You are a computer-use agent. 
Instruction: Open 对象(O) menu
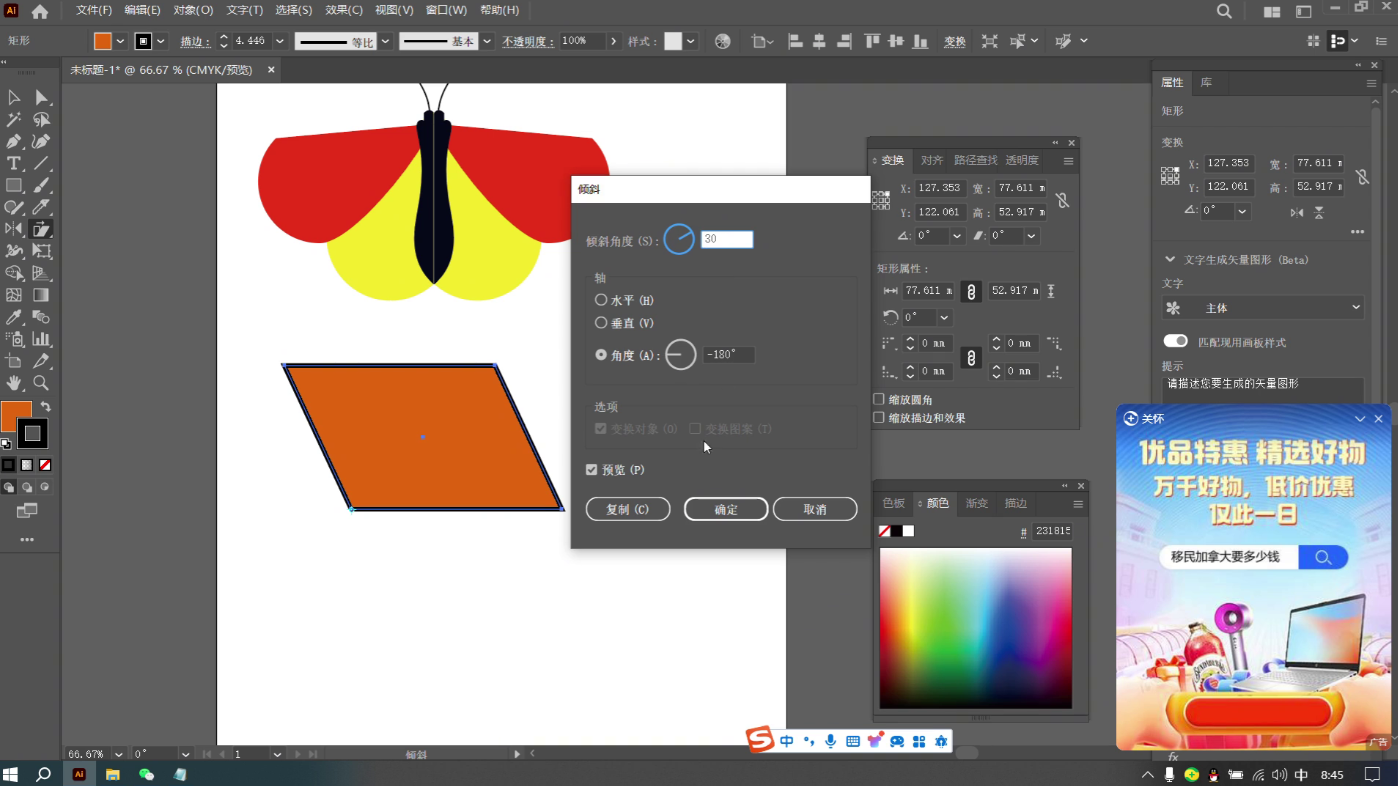click(193, 10)
